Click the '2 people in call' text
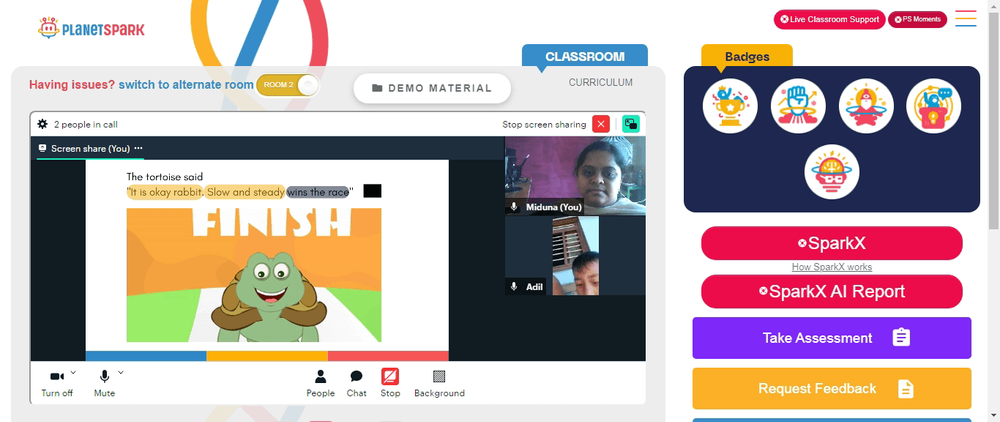 point(85,124)
